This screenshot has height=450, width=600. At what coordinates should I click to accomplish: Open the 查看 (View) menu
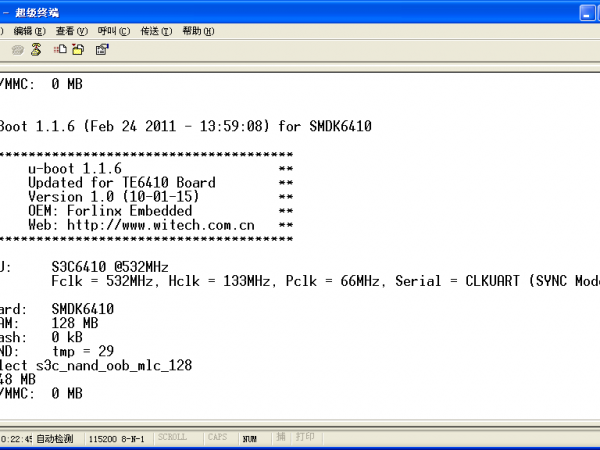[x=71, y=31]
